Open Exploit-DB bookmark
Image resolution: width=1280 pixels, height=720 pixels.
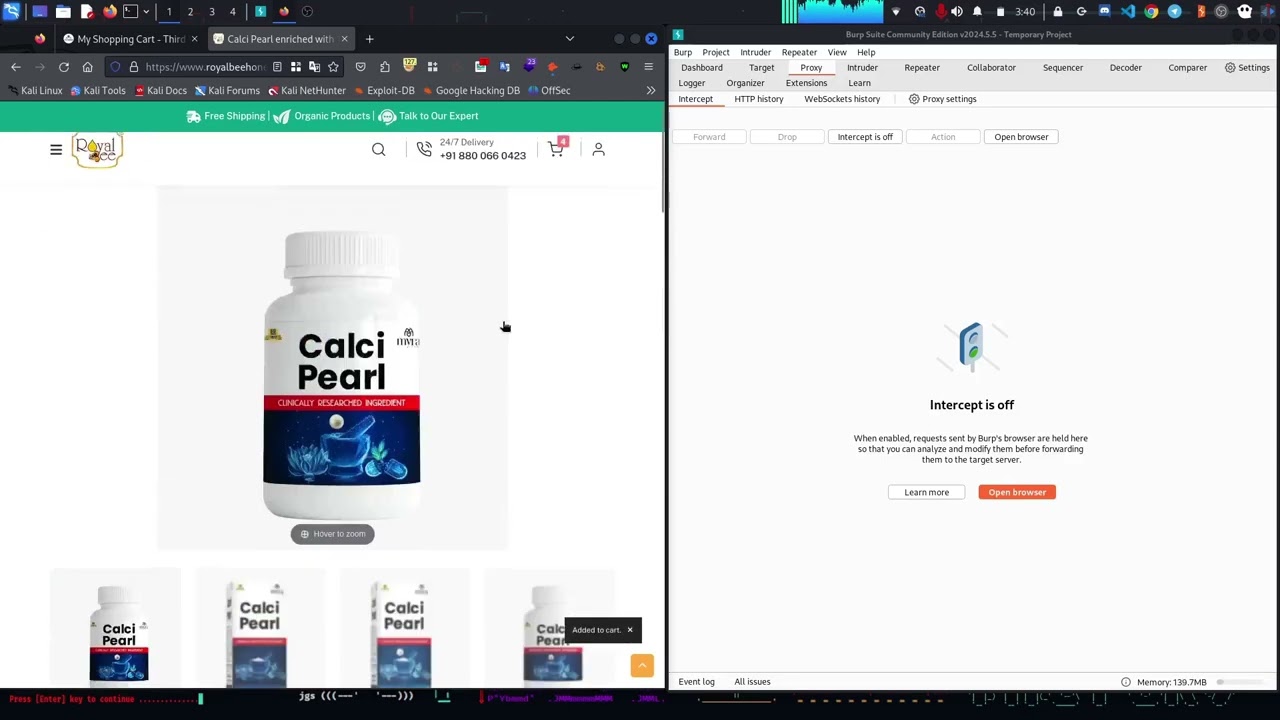384,90
